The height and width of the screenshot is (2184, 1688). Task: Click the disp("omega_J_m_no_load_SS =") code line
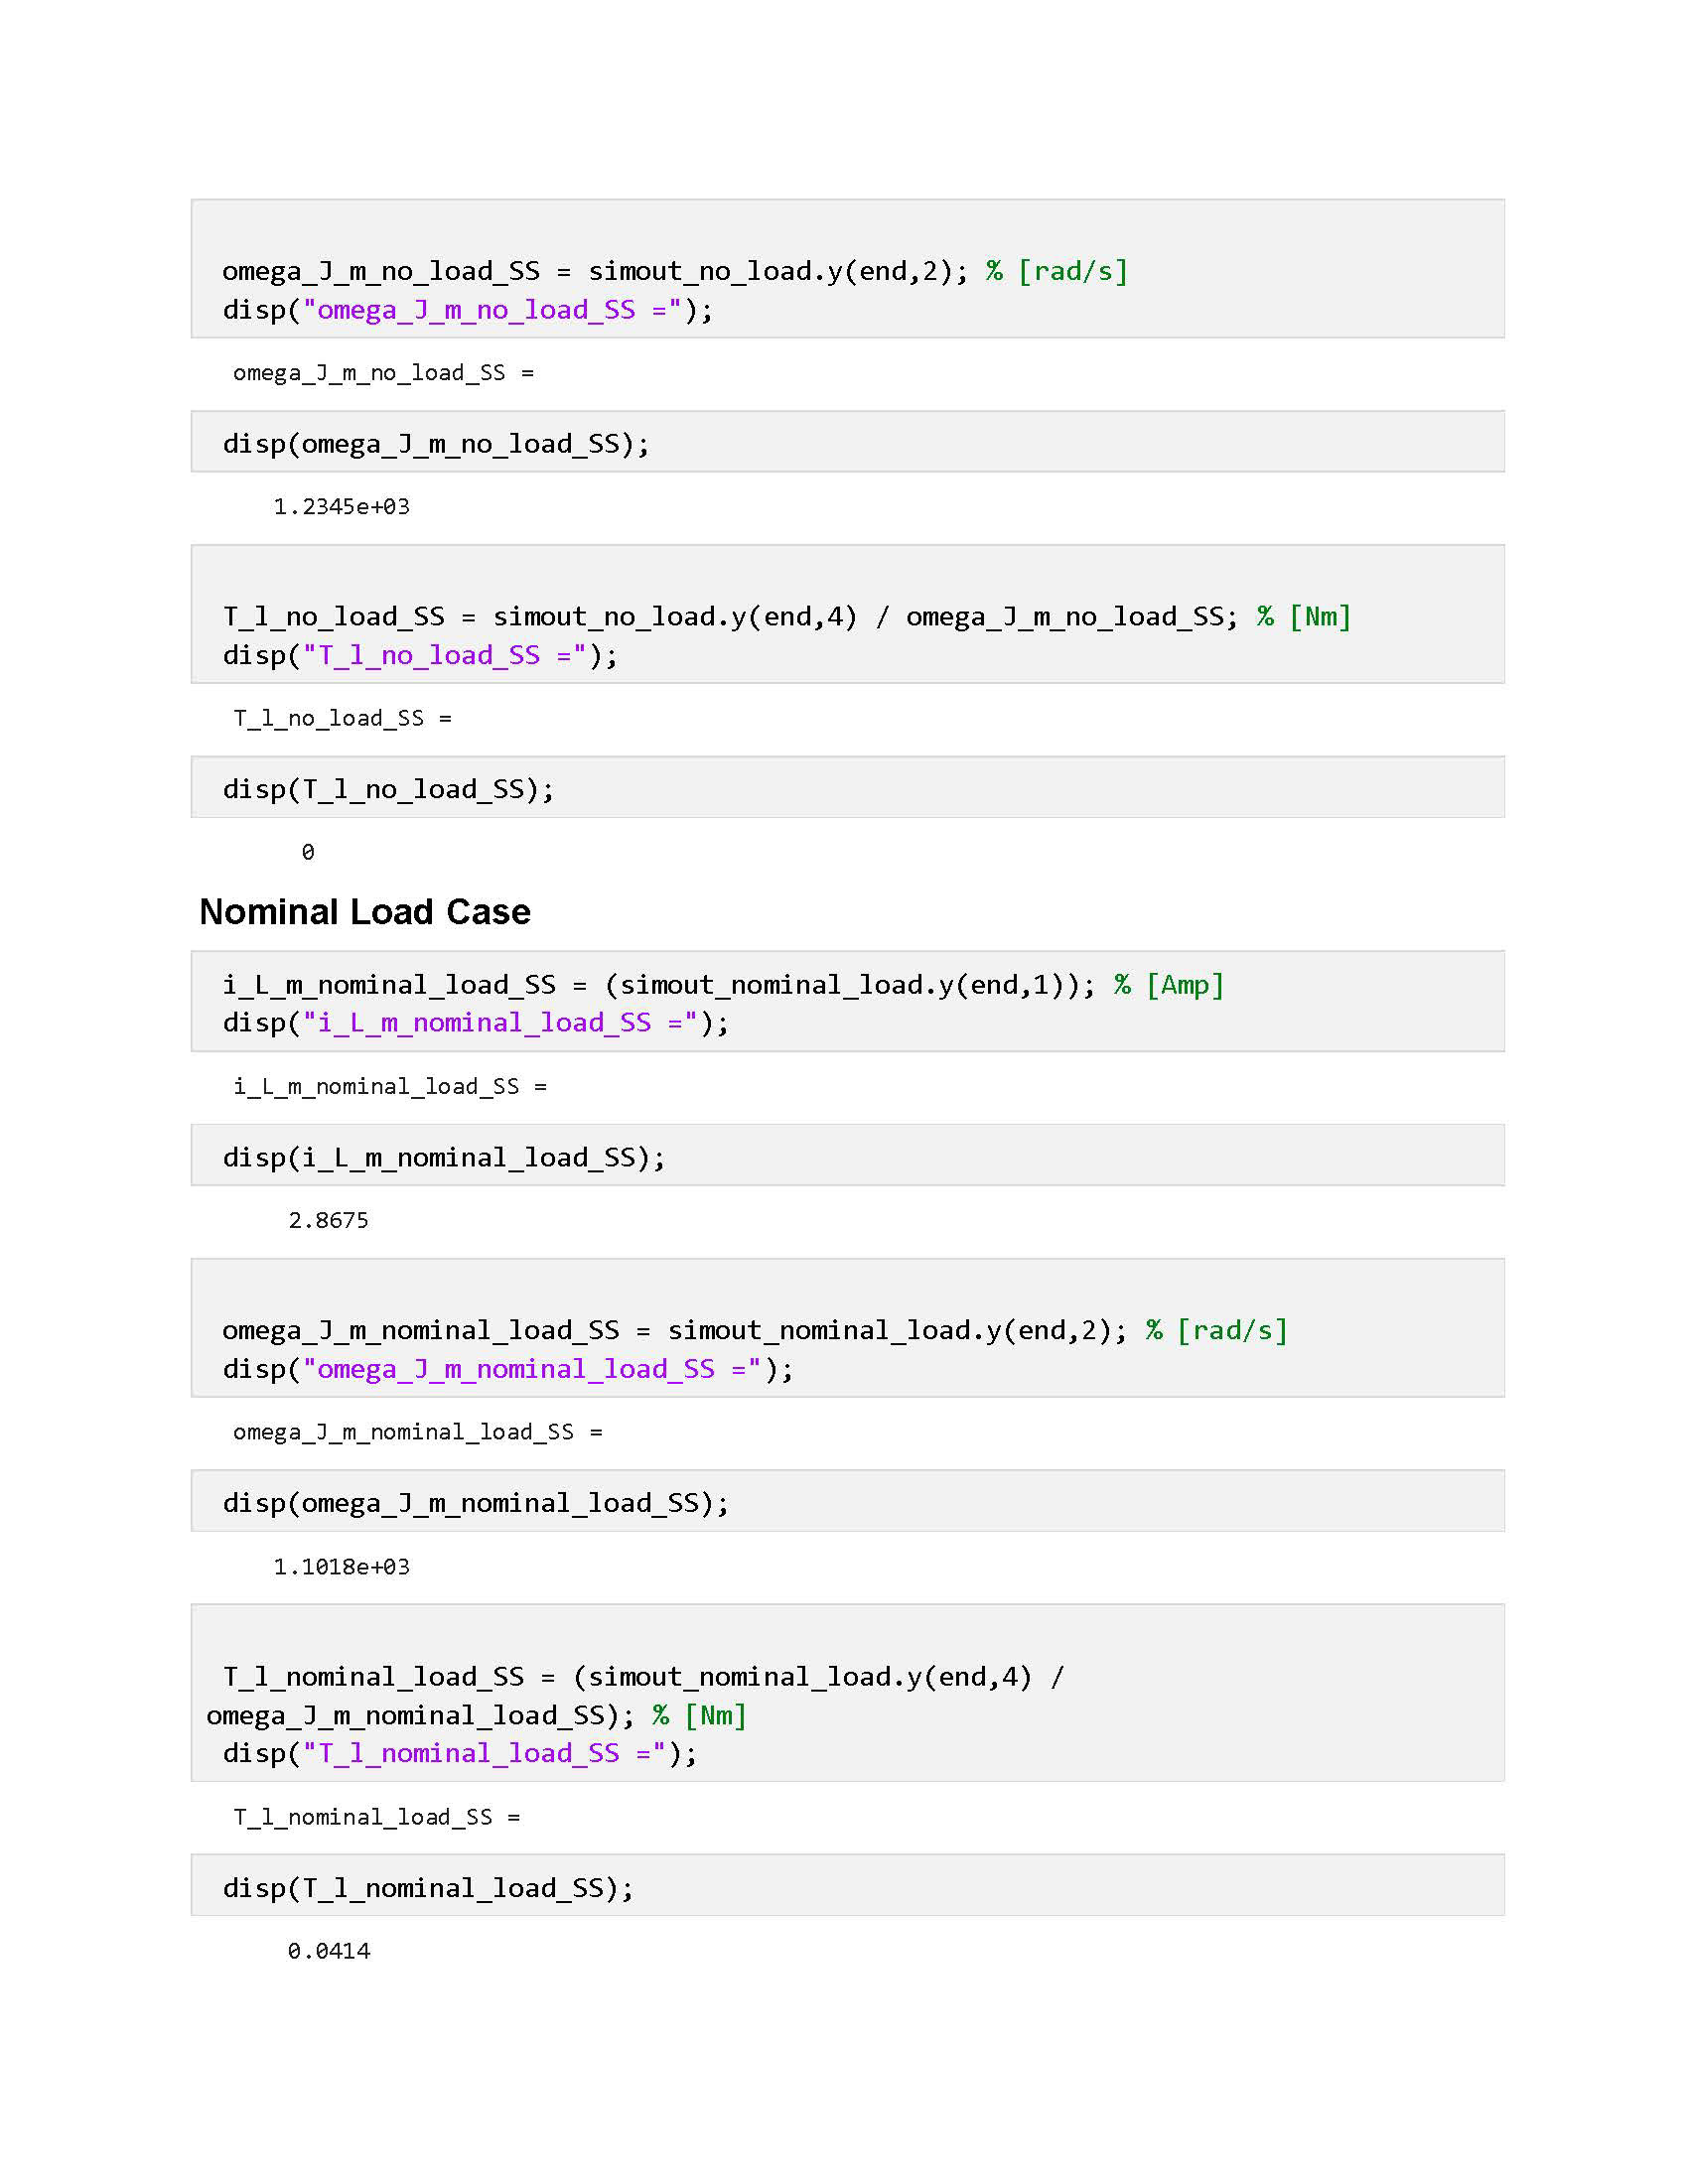click(468, 310)
